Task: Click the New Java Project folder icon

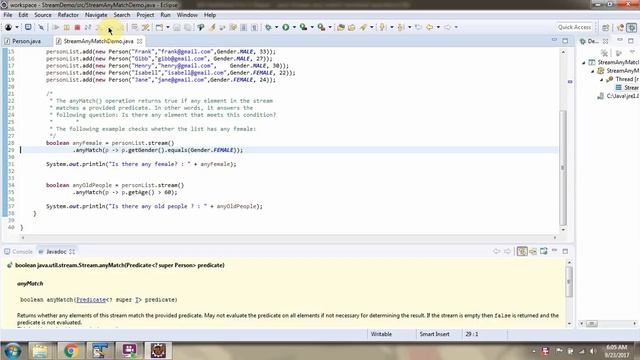Action: [x=341, y=27]
